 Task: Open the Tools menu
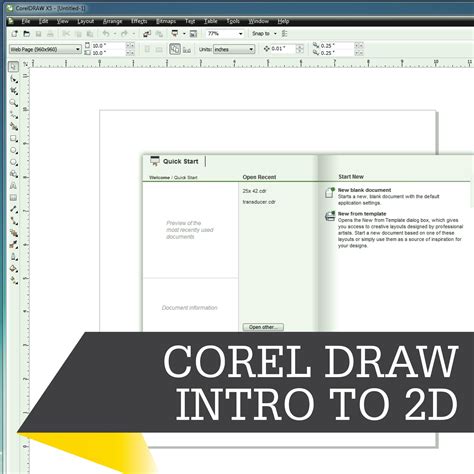click(233, 21)
